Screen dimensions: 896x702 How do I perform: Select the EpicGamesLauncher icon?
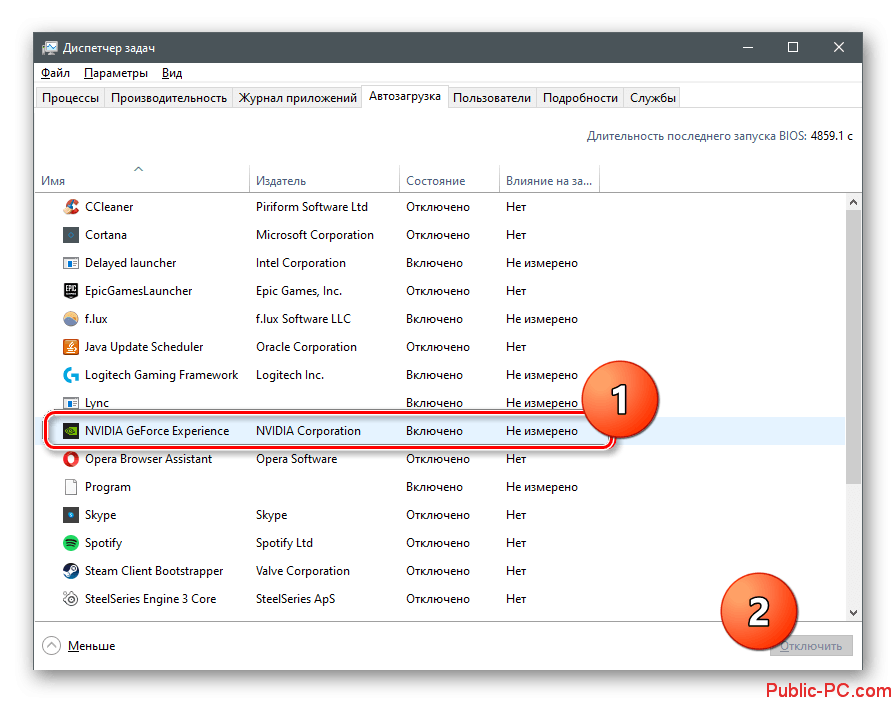71,291
